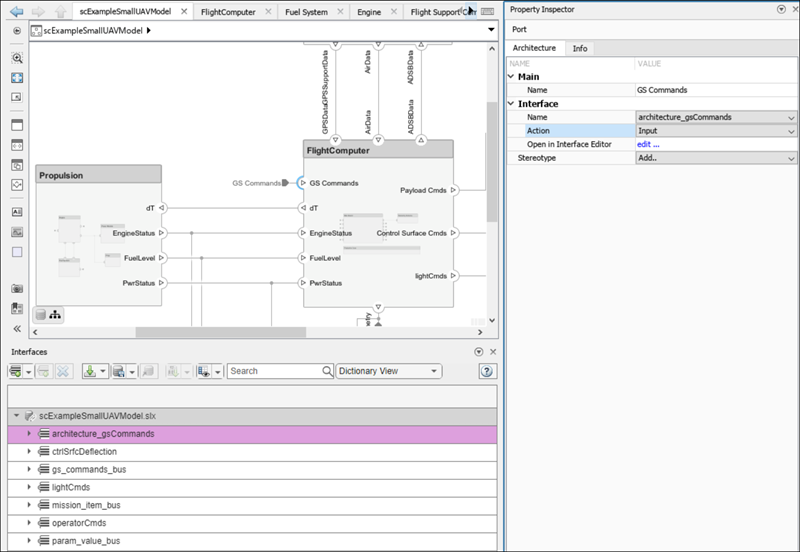Viewport: 800px width, 552px height.
Task: Click the edit link for Interface Editor
Action: pos(648,144)
